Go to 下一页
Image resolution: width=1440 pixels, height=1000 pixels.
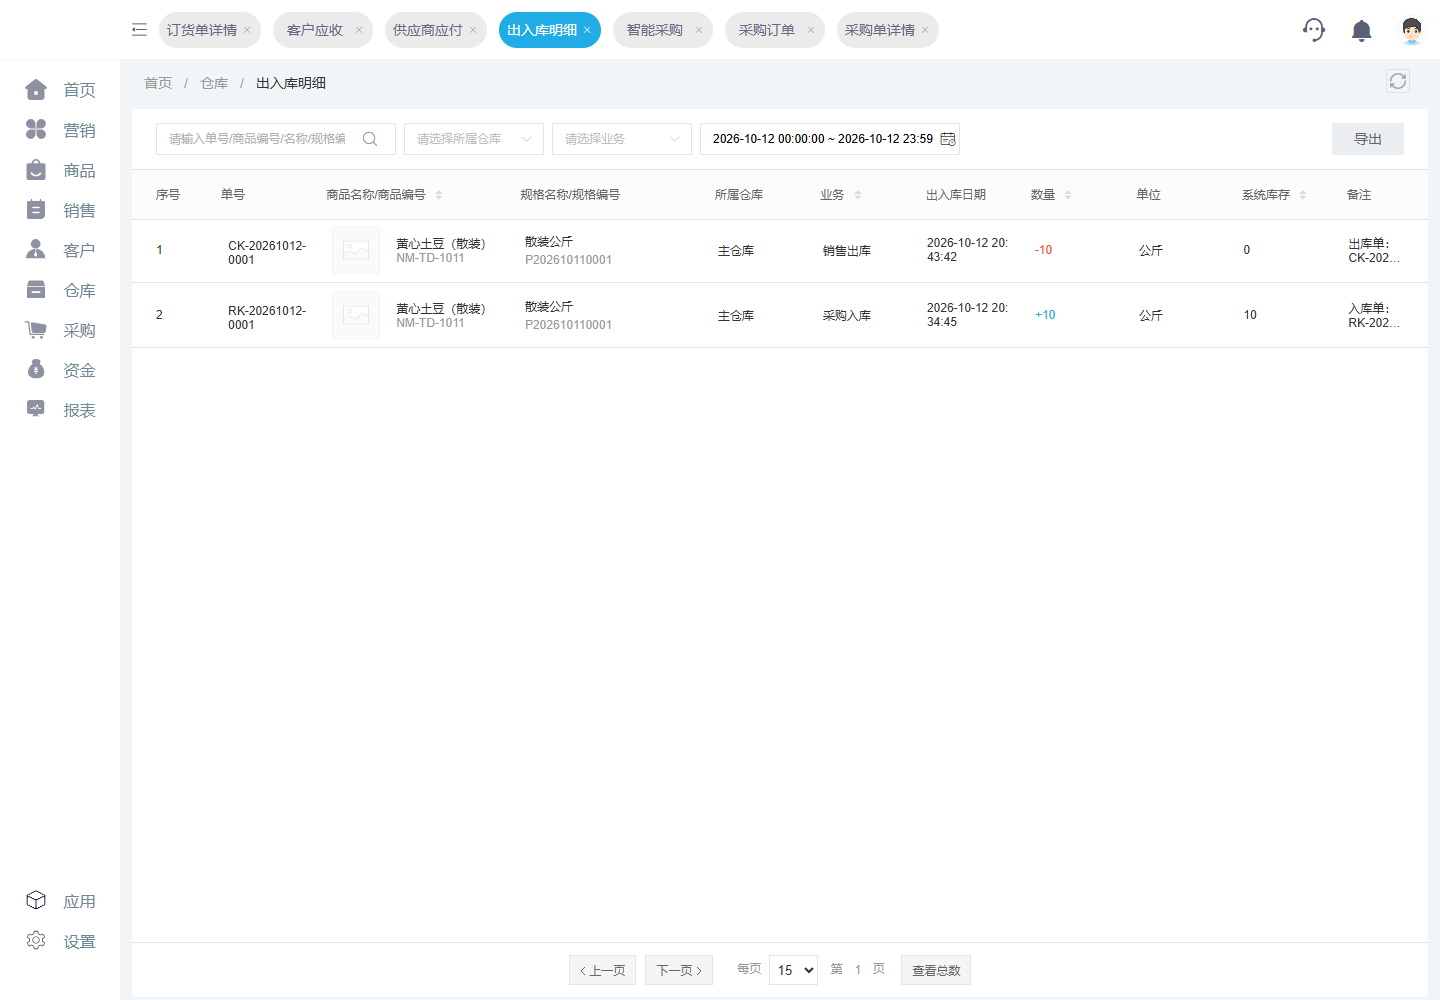click(x=679, y=970)
